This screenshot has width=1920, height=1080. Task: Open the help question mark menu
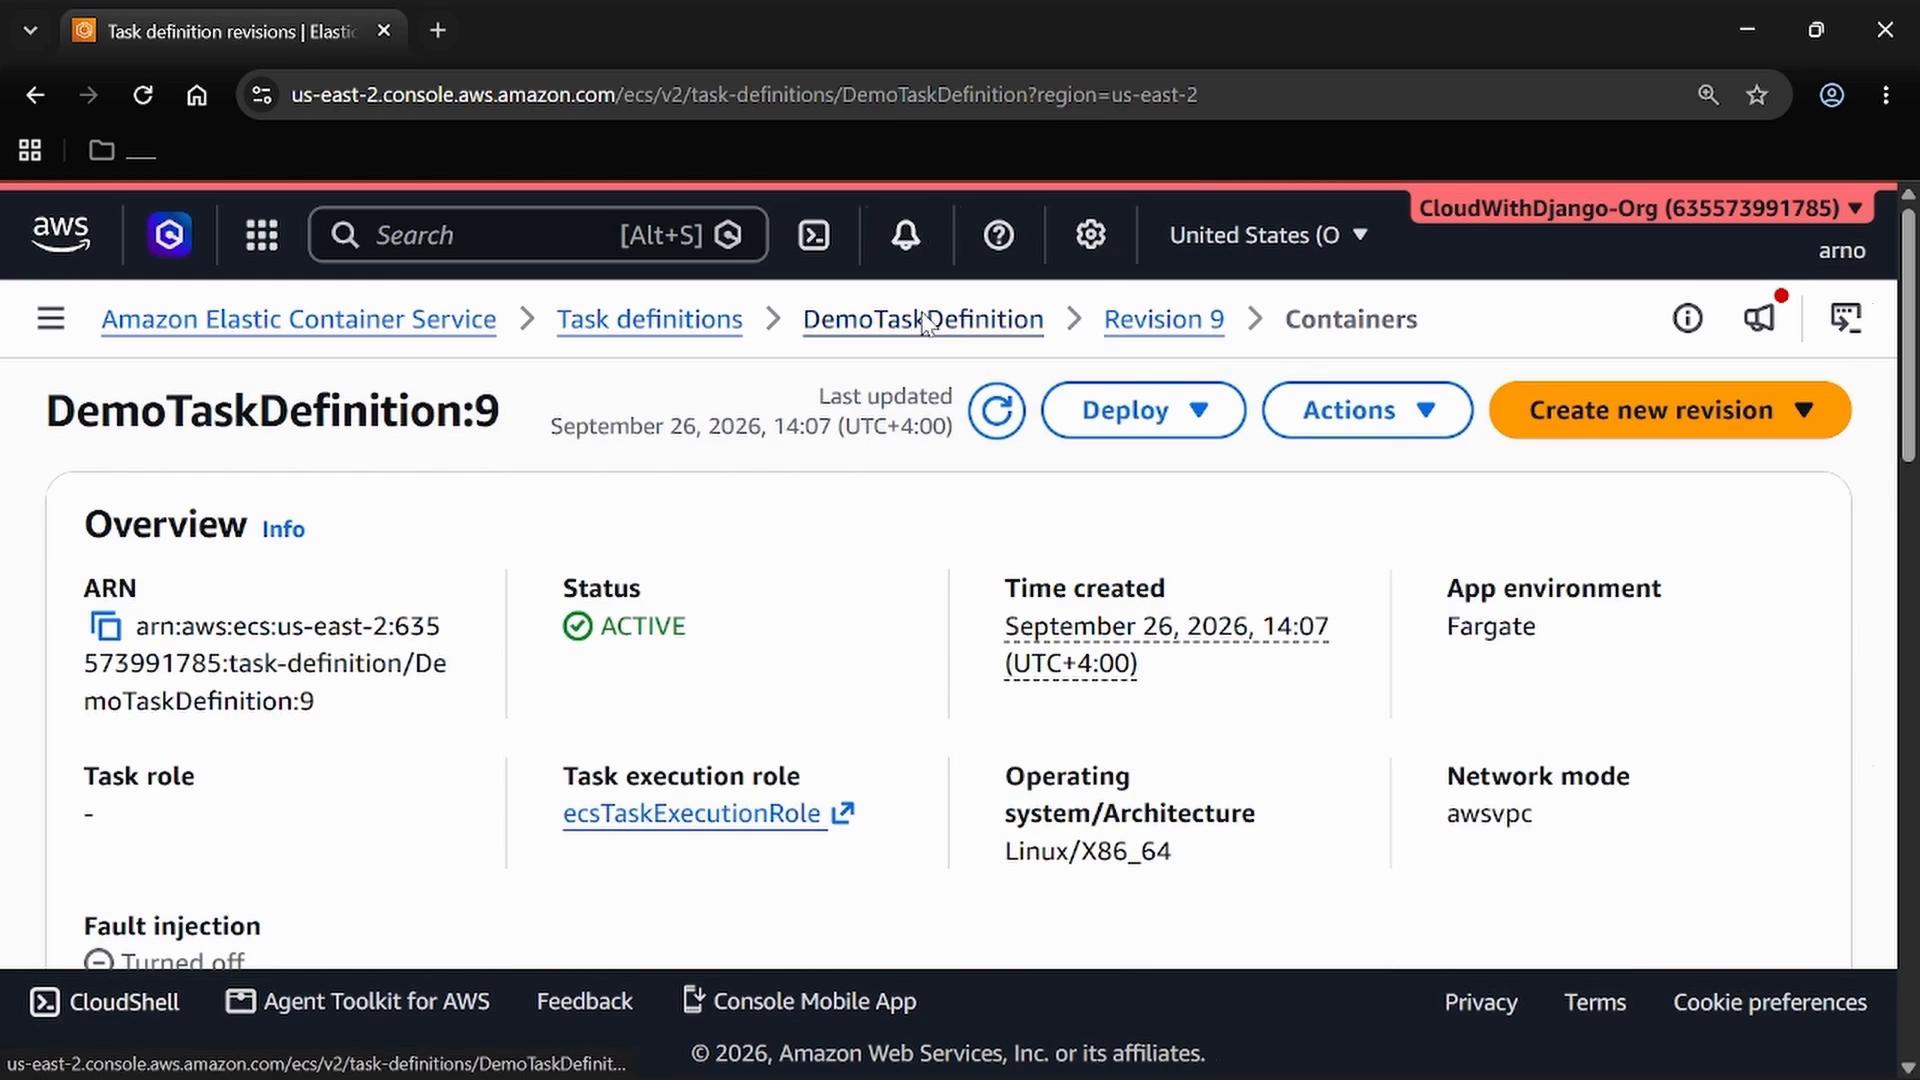click(998, 235)
